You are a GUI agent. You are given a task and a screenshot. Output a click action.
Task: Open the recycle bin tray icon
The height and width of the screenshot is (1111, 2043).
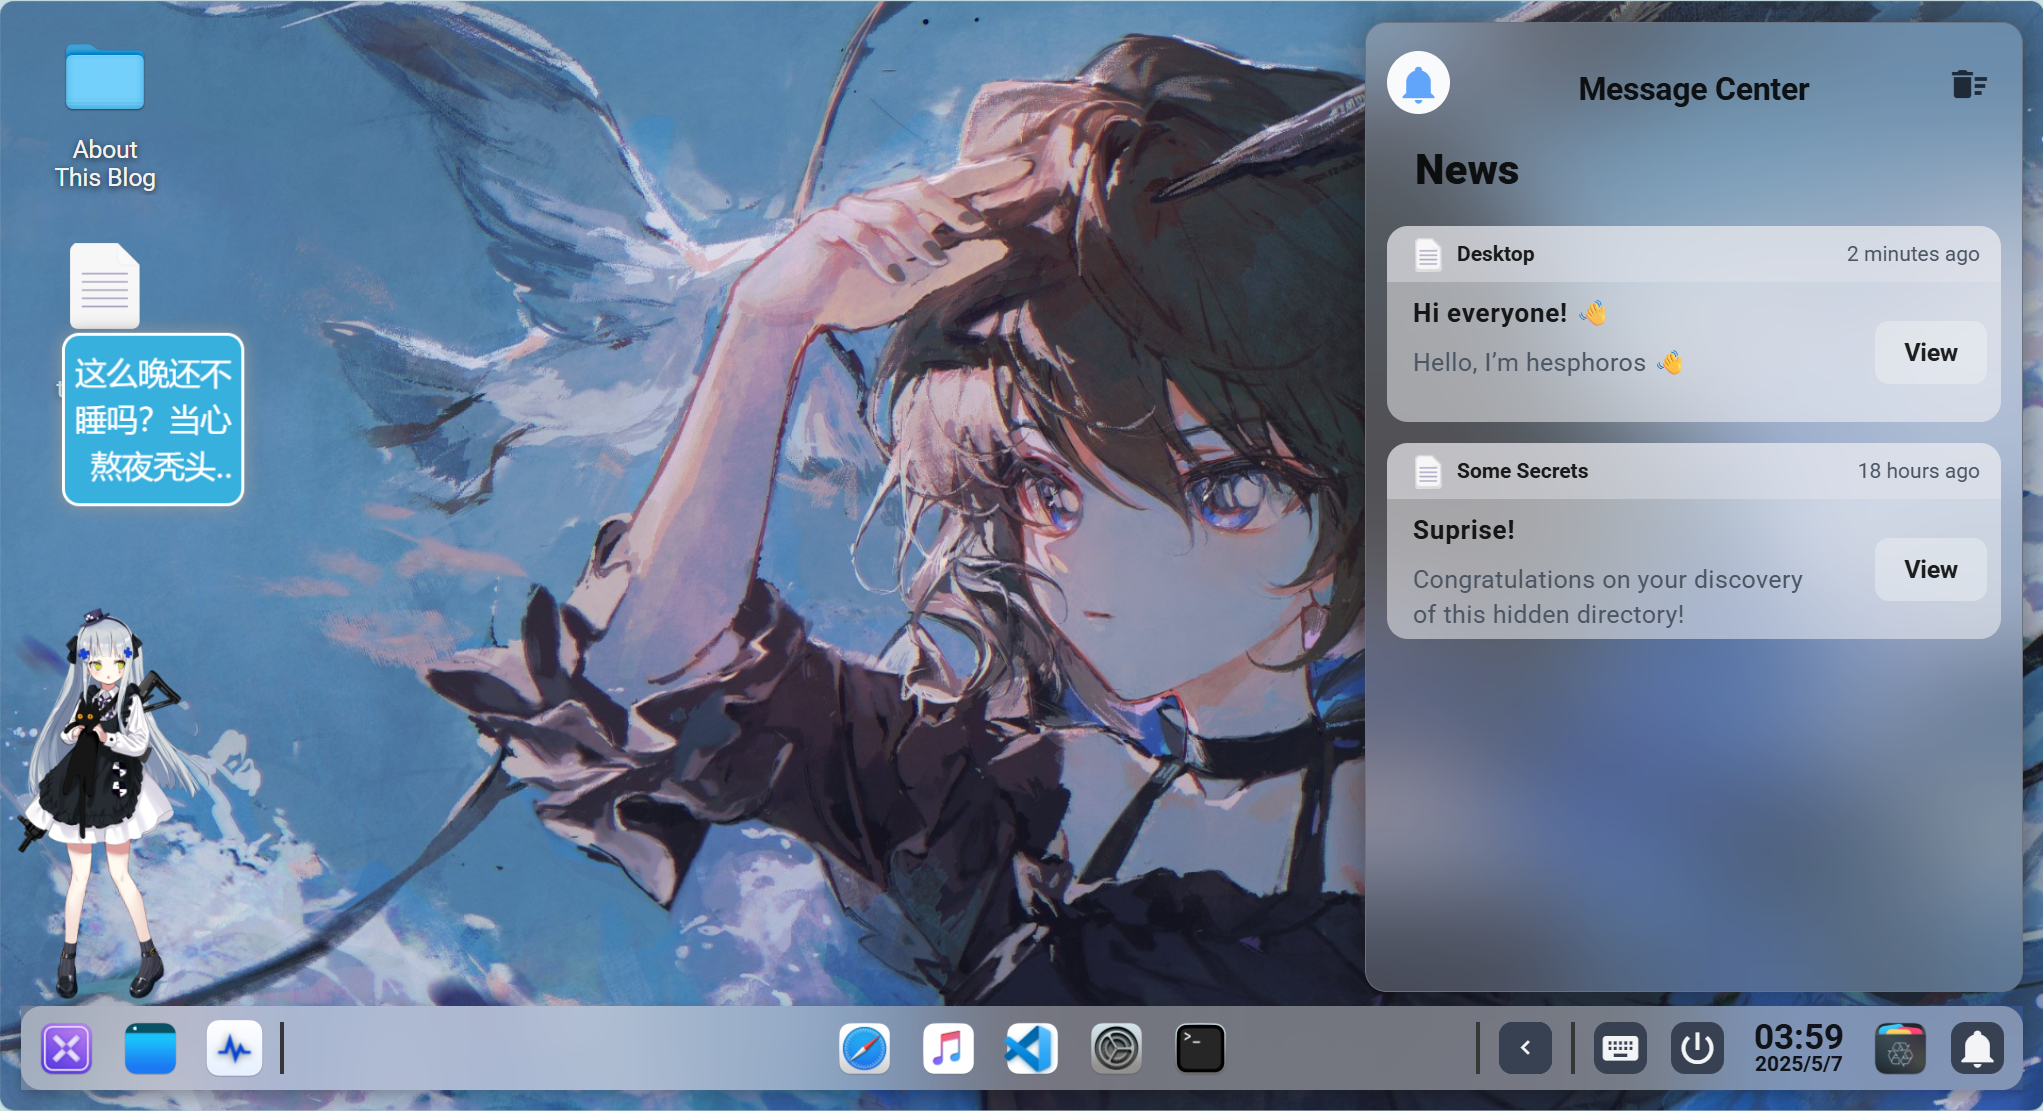click(1900, 1049)
